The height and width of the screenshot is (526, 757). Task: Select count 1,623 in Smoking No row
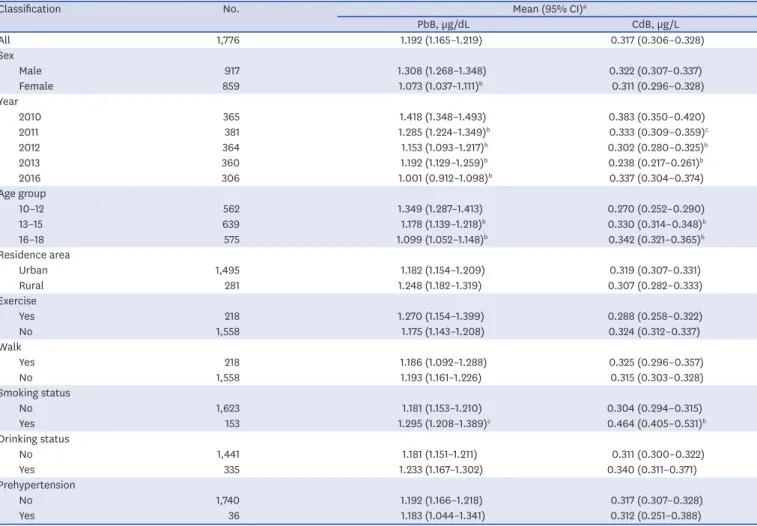(228, 409)
